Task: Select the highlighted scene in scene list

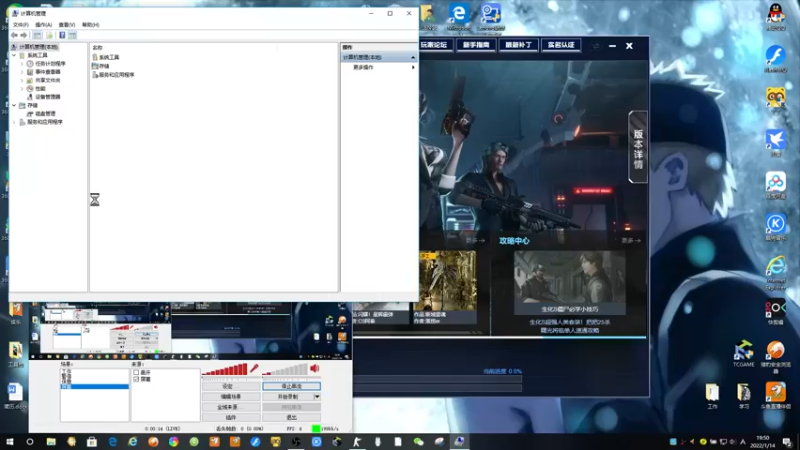Action: (94, 387)
